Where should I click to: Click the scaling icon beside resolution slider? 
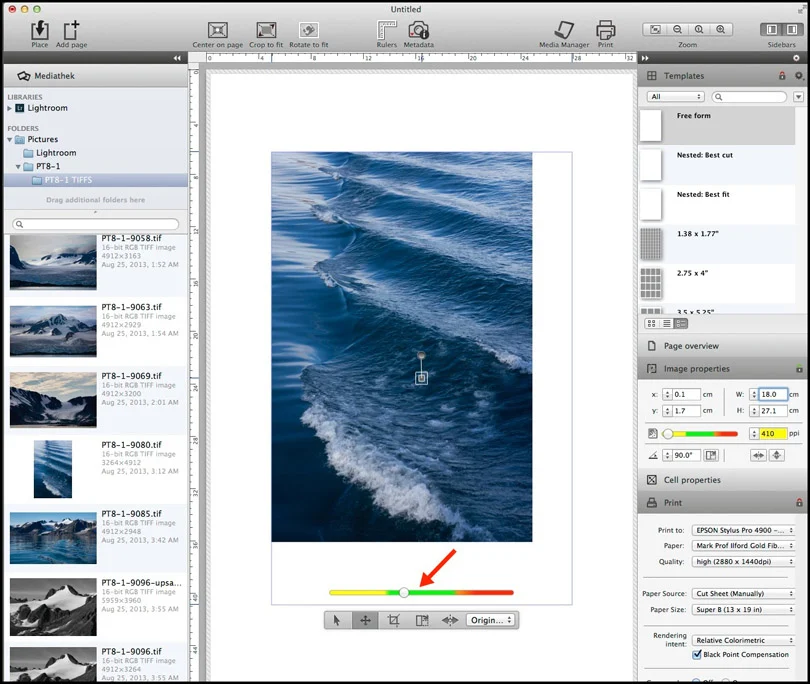click(652, 433)
